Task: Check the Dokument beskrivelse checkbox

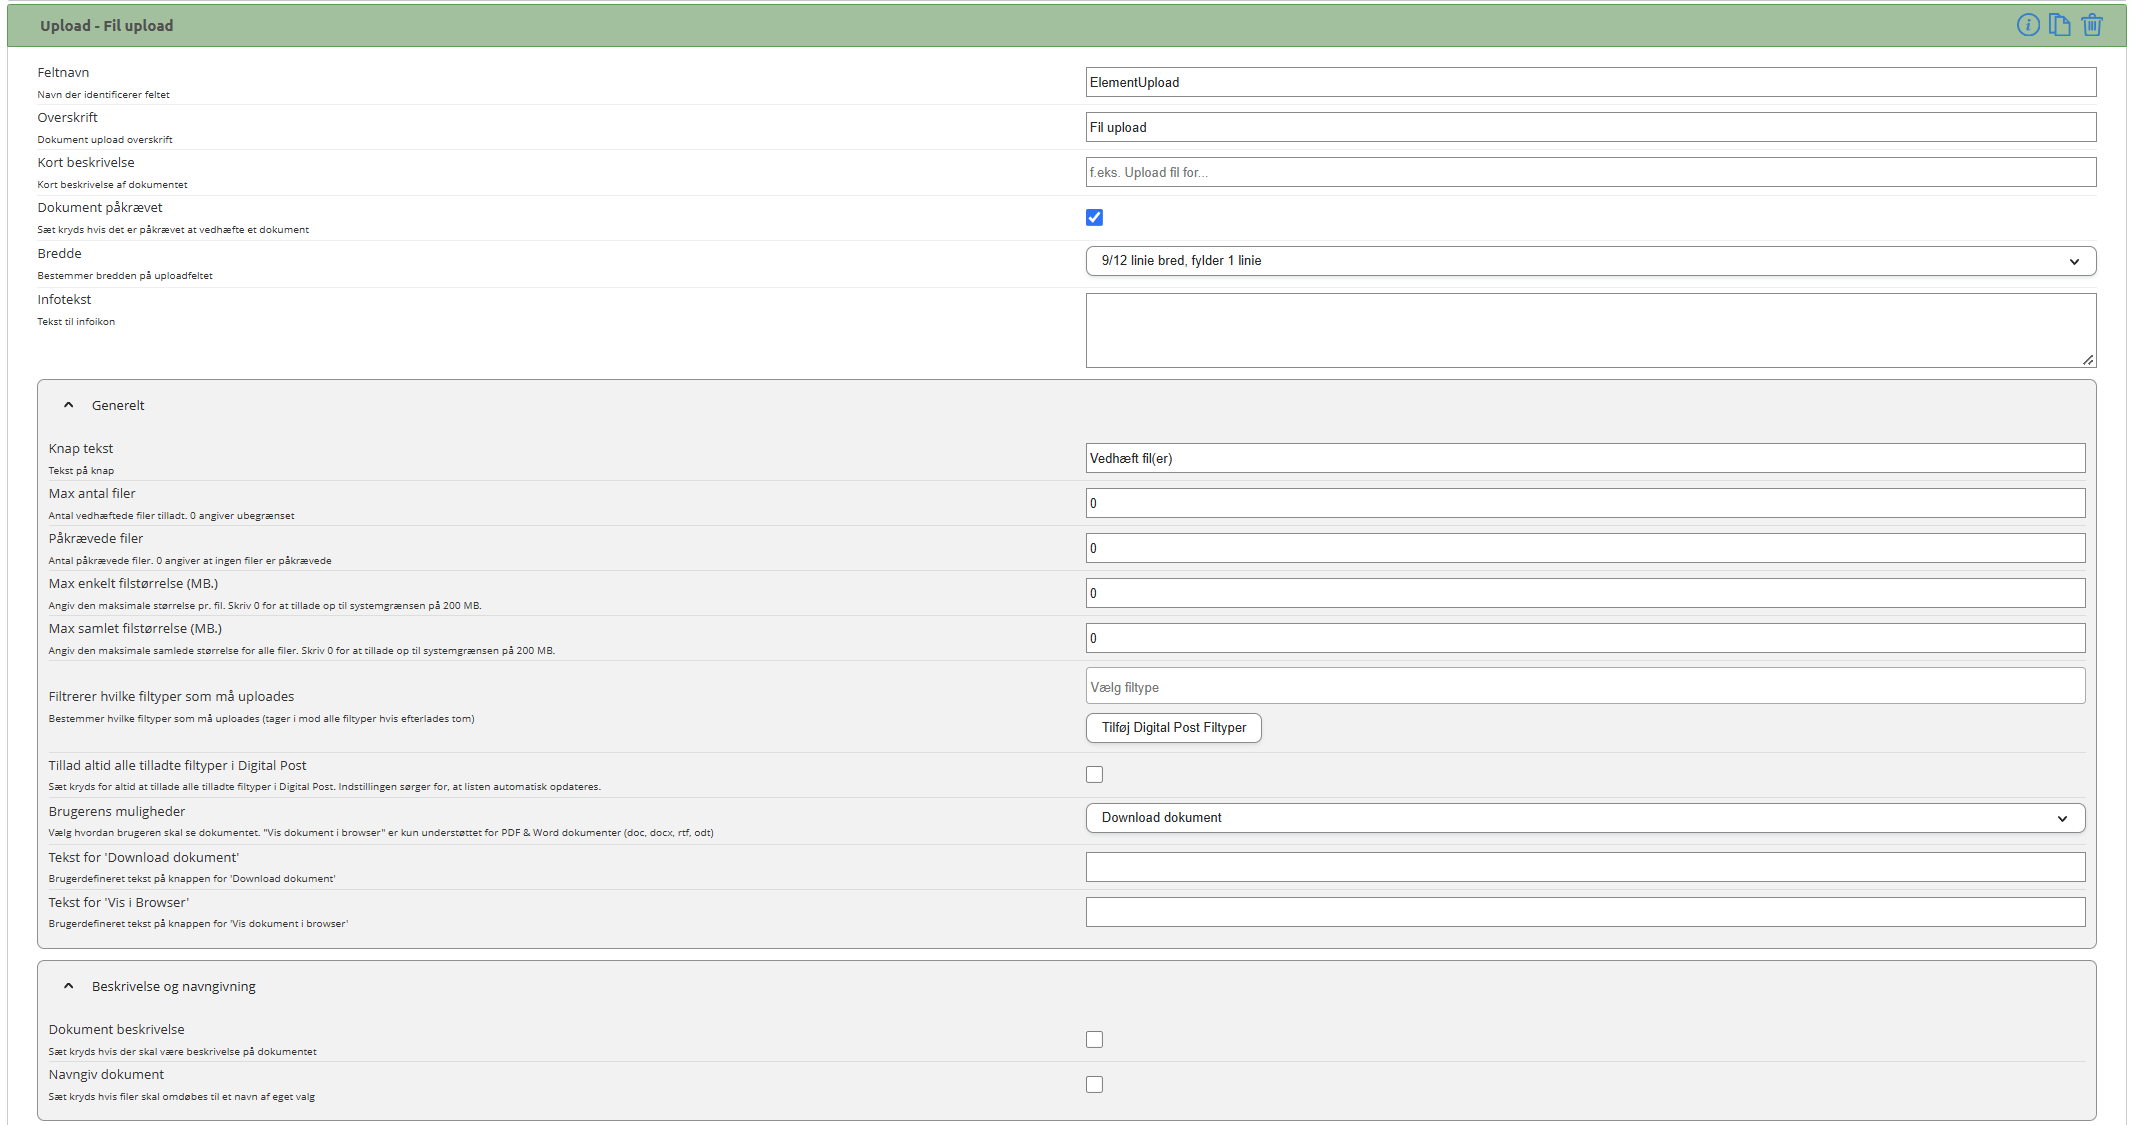Action: [1094, 1039]
